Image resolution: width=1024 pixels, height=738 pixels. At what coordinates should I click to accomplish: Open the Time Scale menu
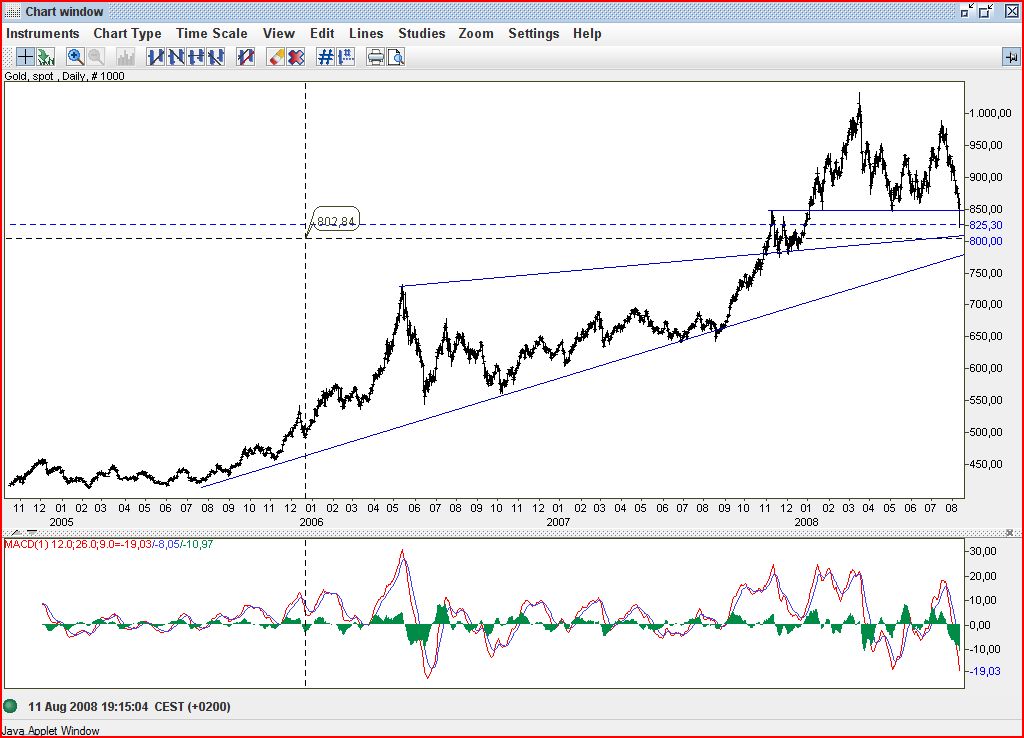212,33
